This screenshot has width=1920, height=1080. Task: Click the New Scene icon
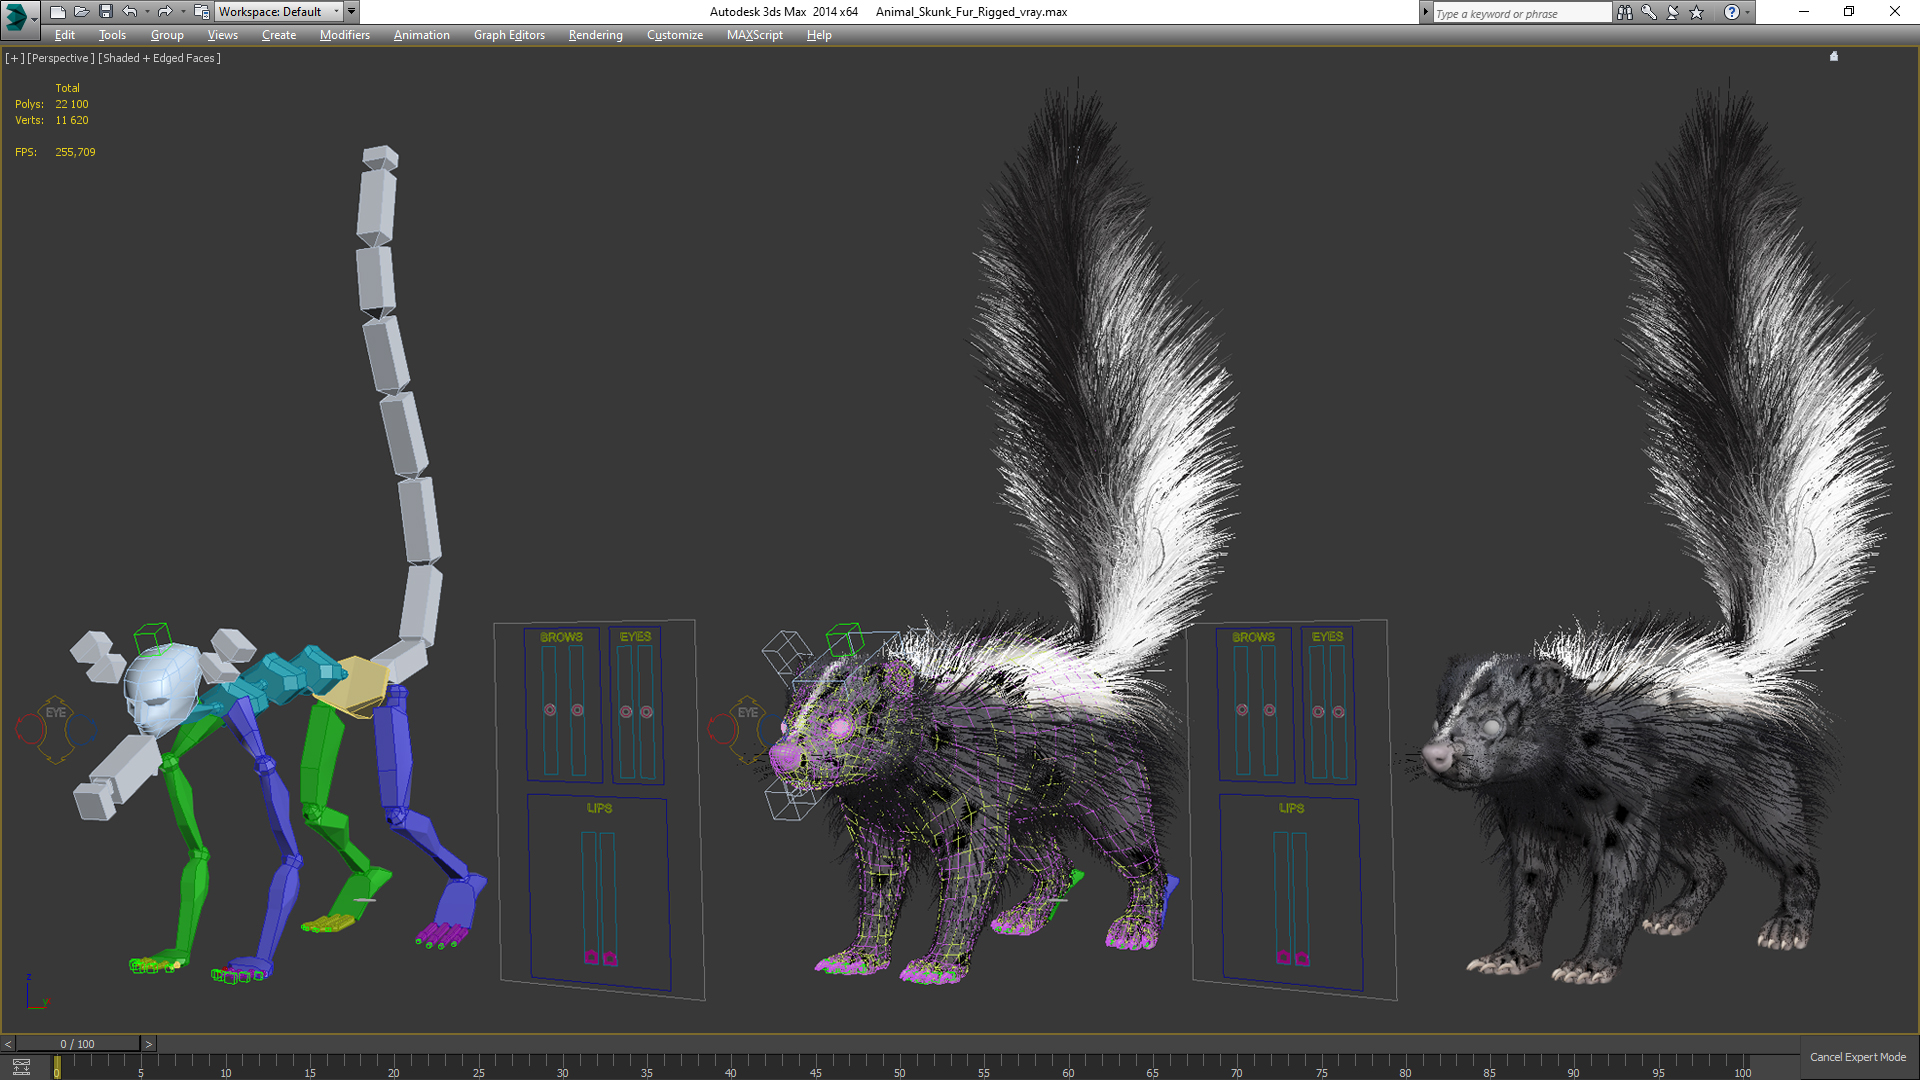coord(57,12)
